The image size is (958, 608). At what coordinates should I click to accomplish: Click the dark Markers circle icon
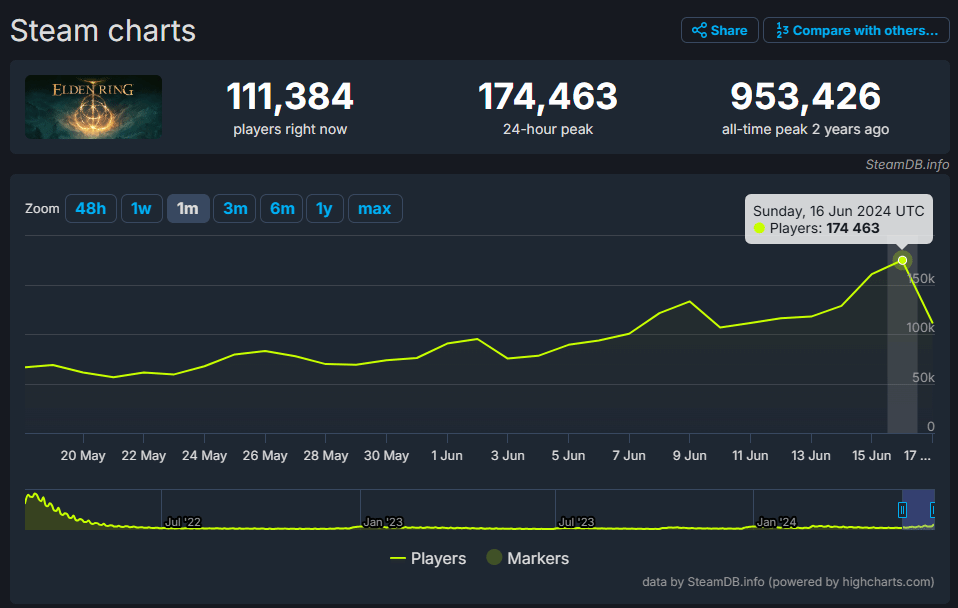[x=493, y=558]
